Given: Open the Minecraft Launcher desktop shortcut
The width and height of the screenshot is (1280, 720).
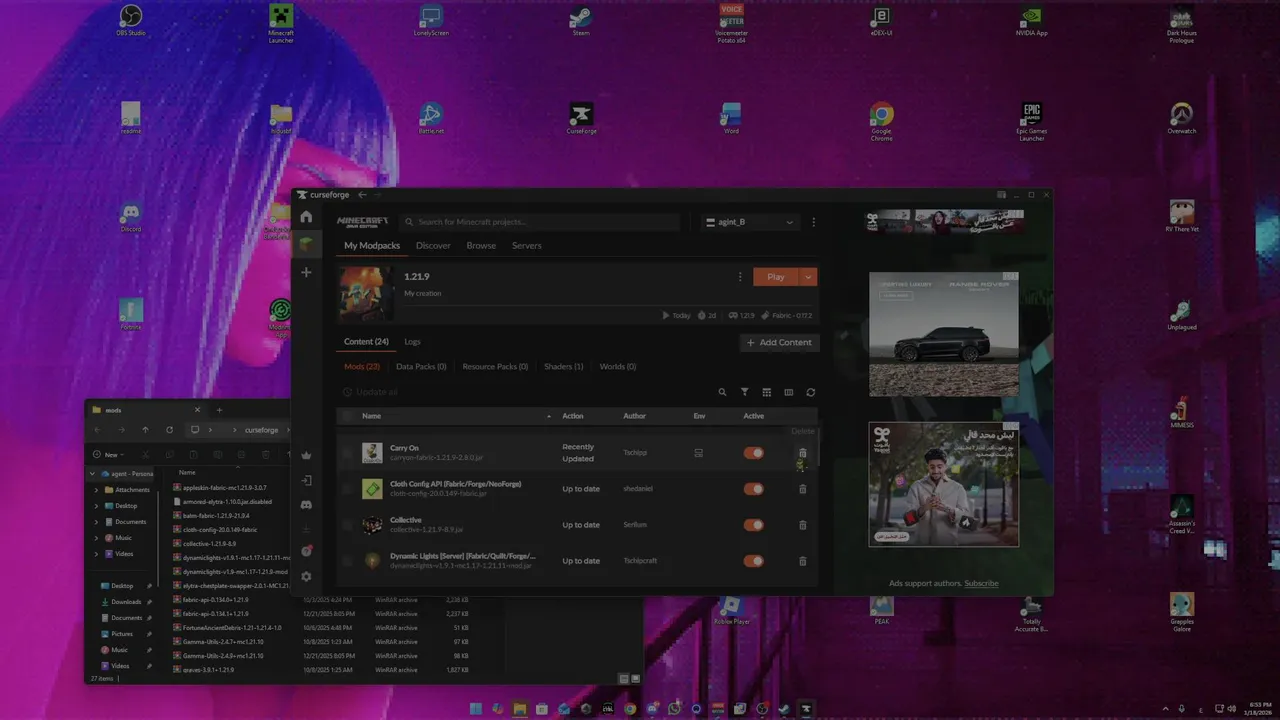Looking at the screenshot, I should 281,23.
